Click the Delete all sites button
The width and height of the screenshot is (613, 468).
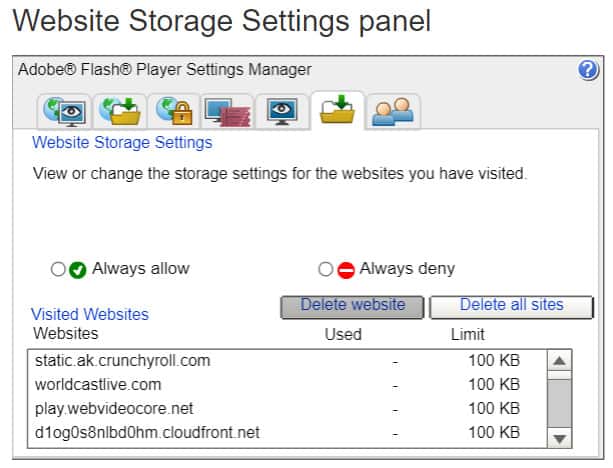pos(511,307)
